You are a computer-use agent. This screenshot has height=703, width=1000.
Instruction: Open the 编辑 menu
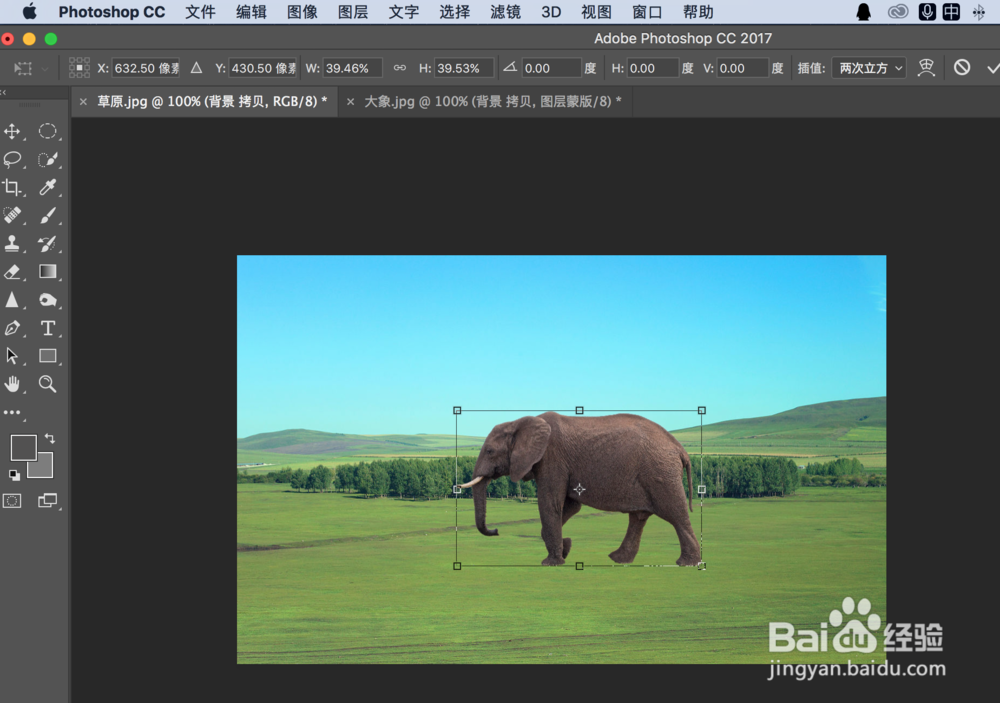251,12
